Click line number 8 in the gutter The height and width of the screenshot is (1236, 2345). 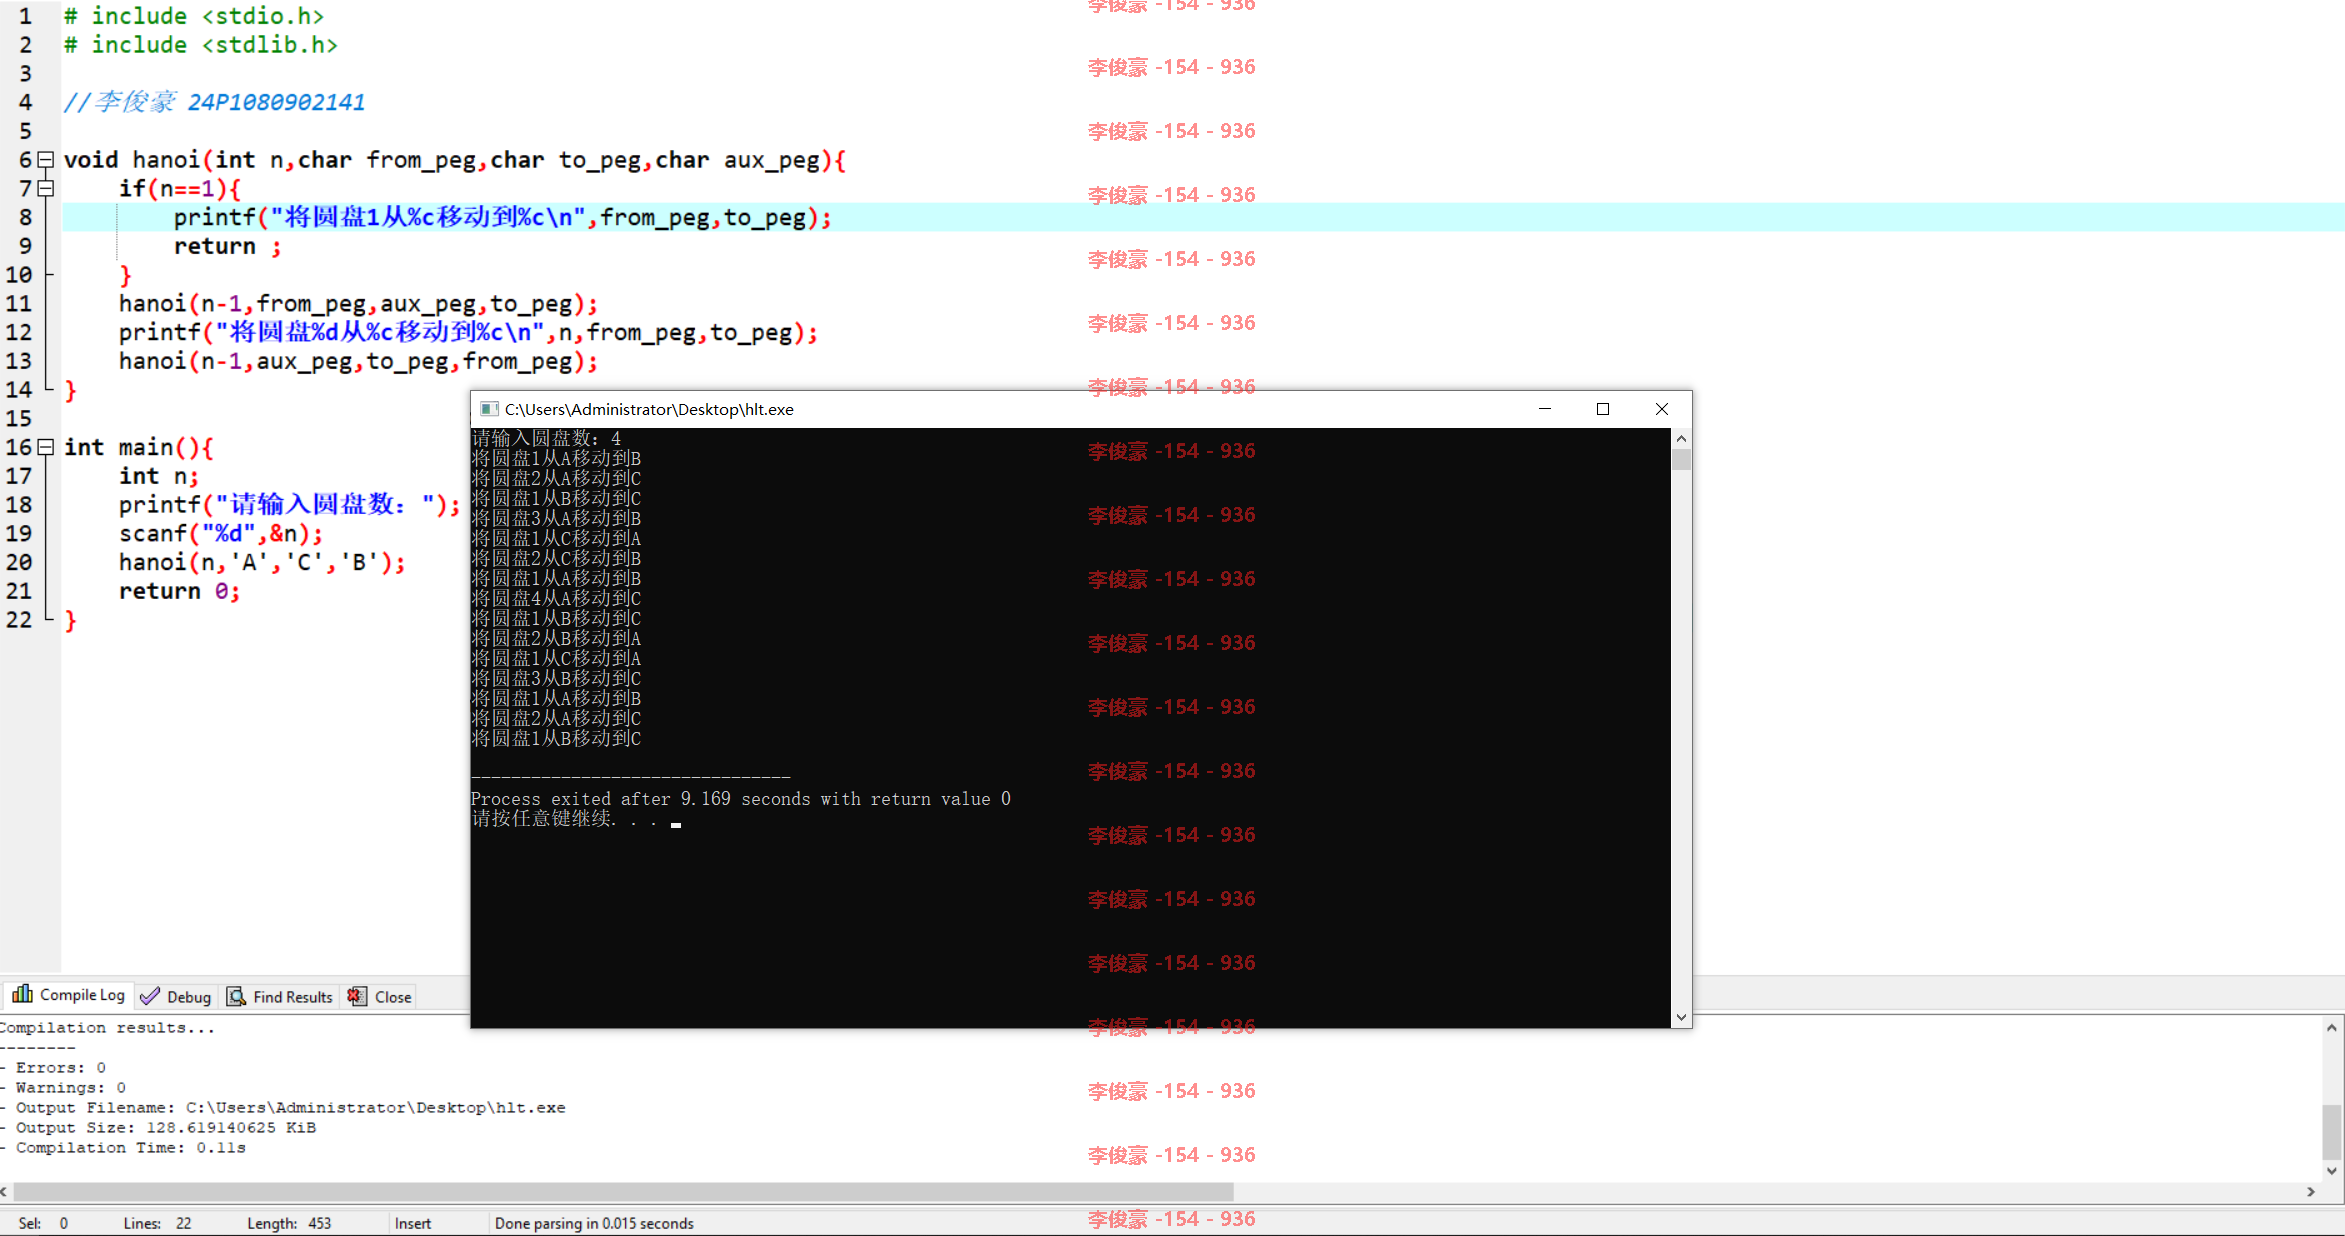(25, 217)
